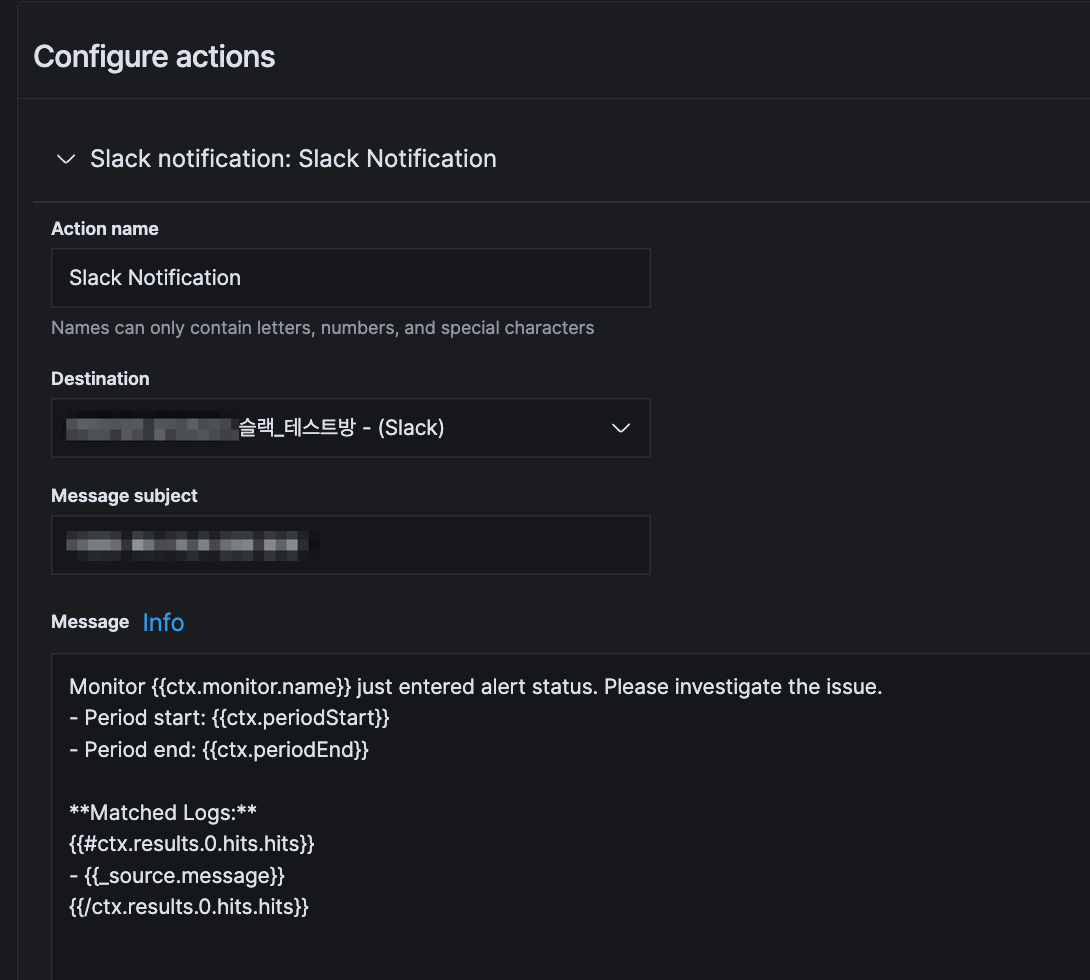Click the Configure actions heading
Image resolution: width=1090 pixels, height=980 pixels.
click(x=154, y=57)
